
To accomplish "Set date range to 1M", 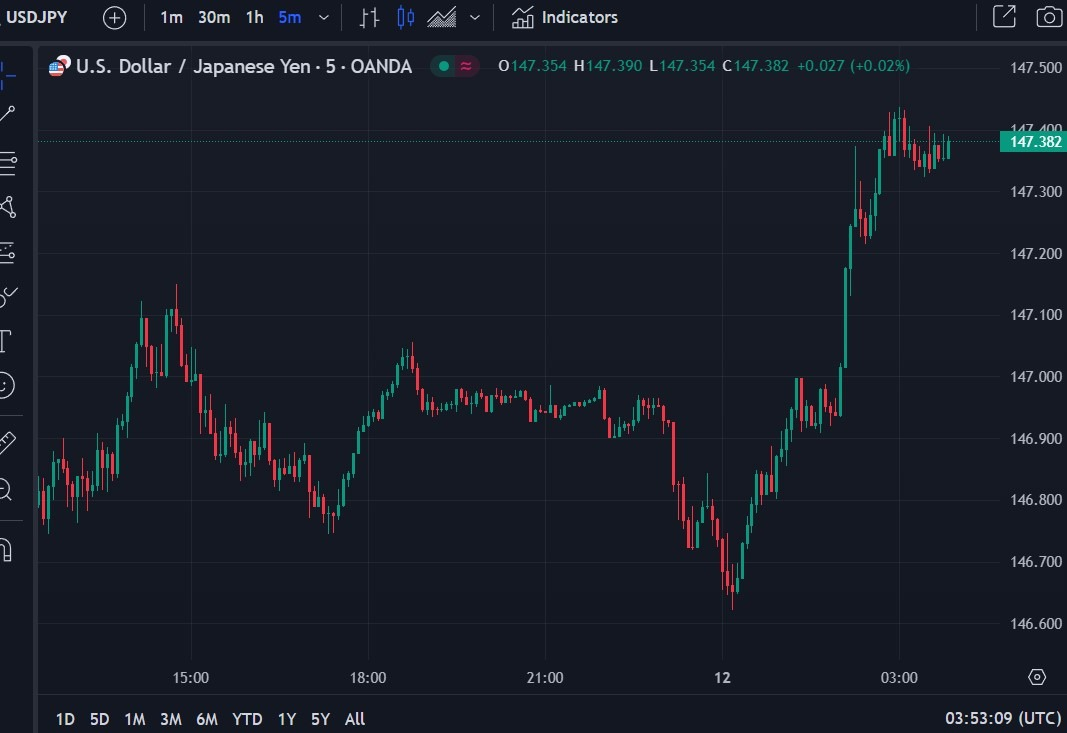I will (135, 719).
